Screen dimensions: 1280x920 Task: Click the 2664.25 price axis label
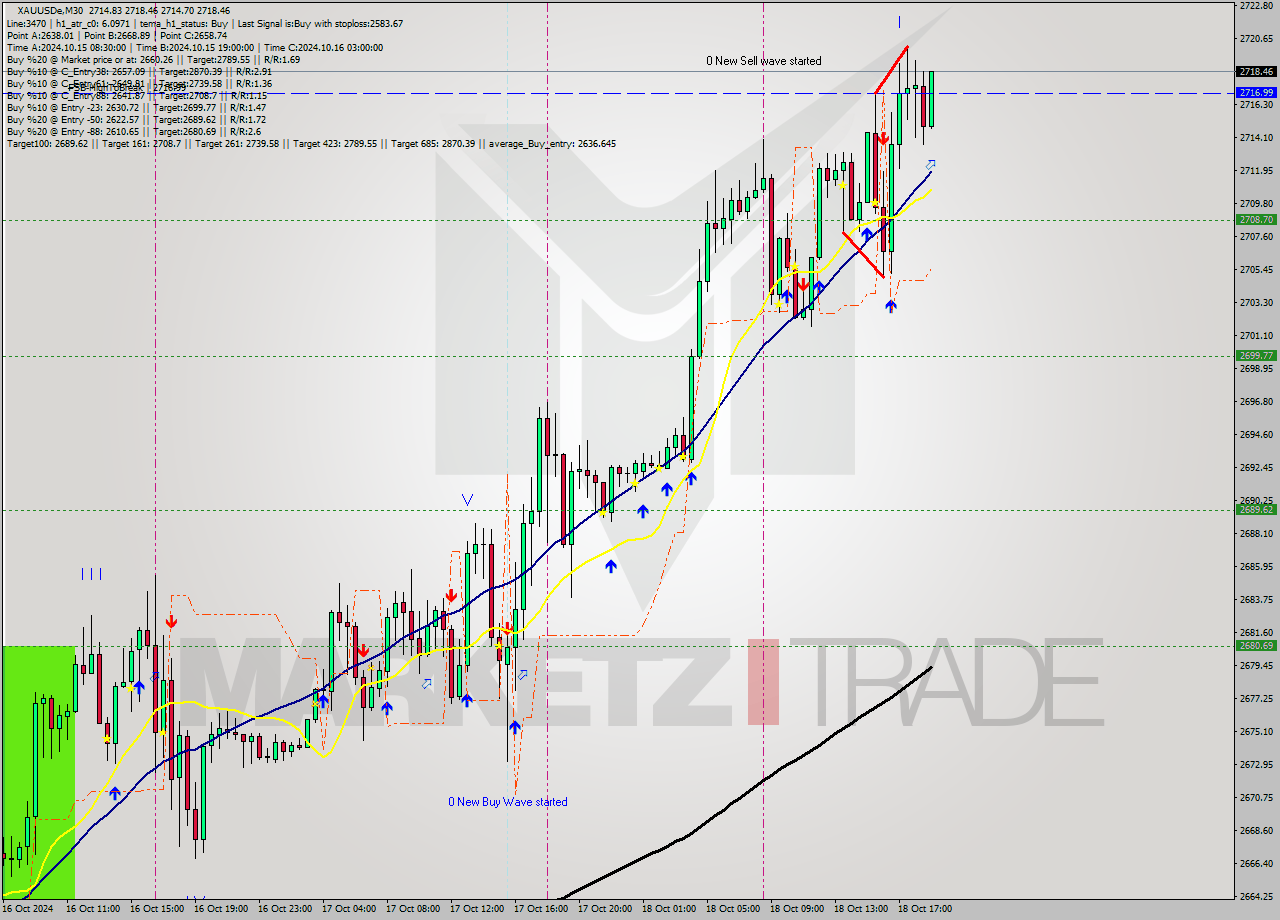1255,896
